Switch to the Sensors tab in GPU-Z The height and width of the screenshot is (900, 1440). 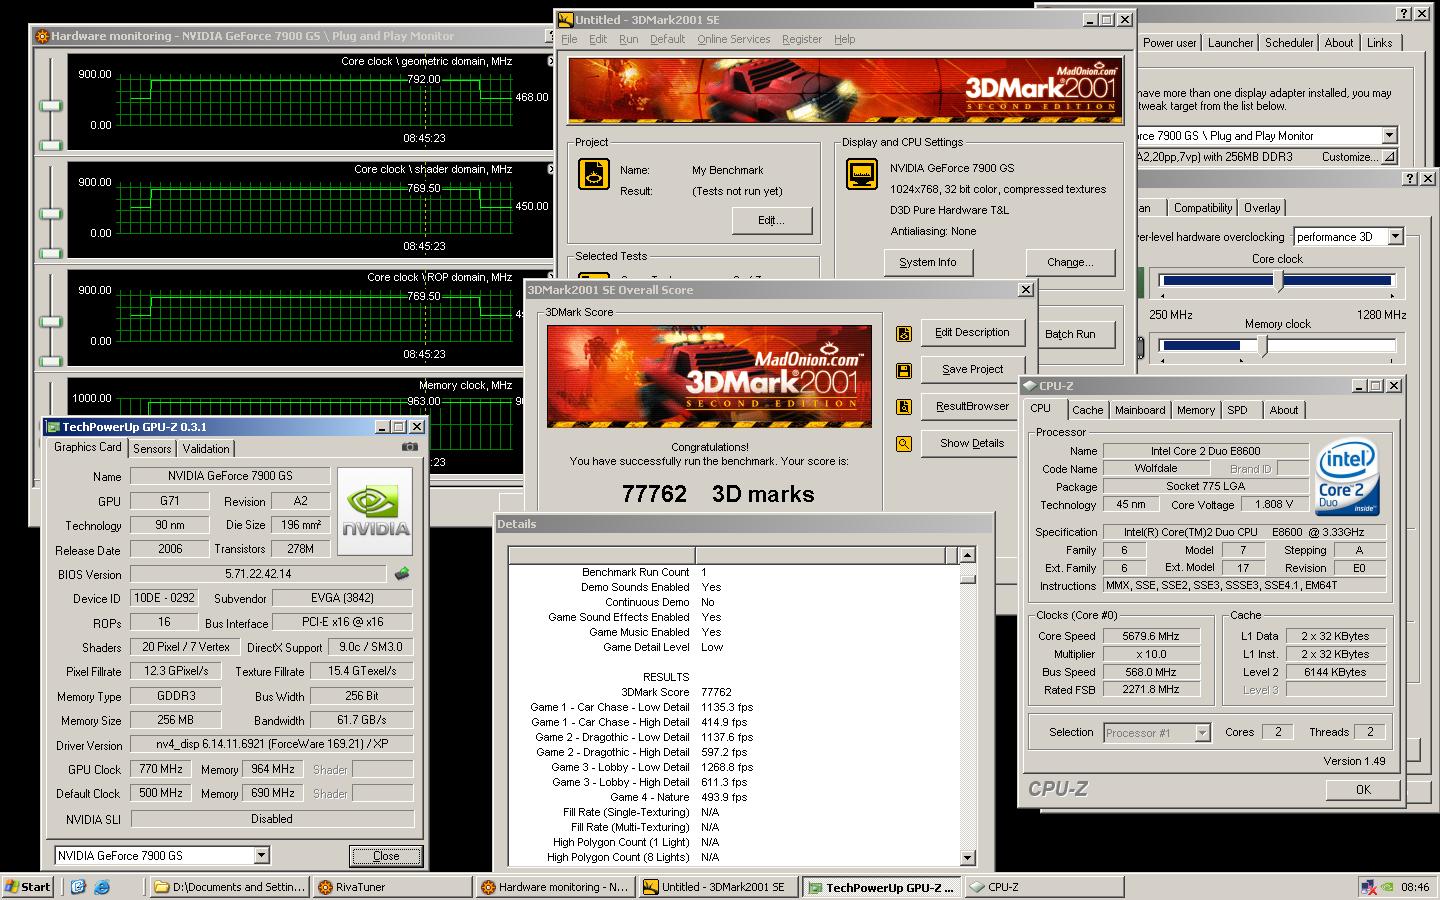pos(152,449)
